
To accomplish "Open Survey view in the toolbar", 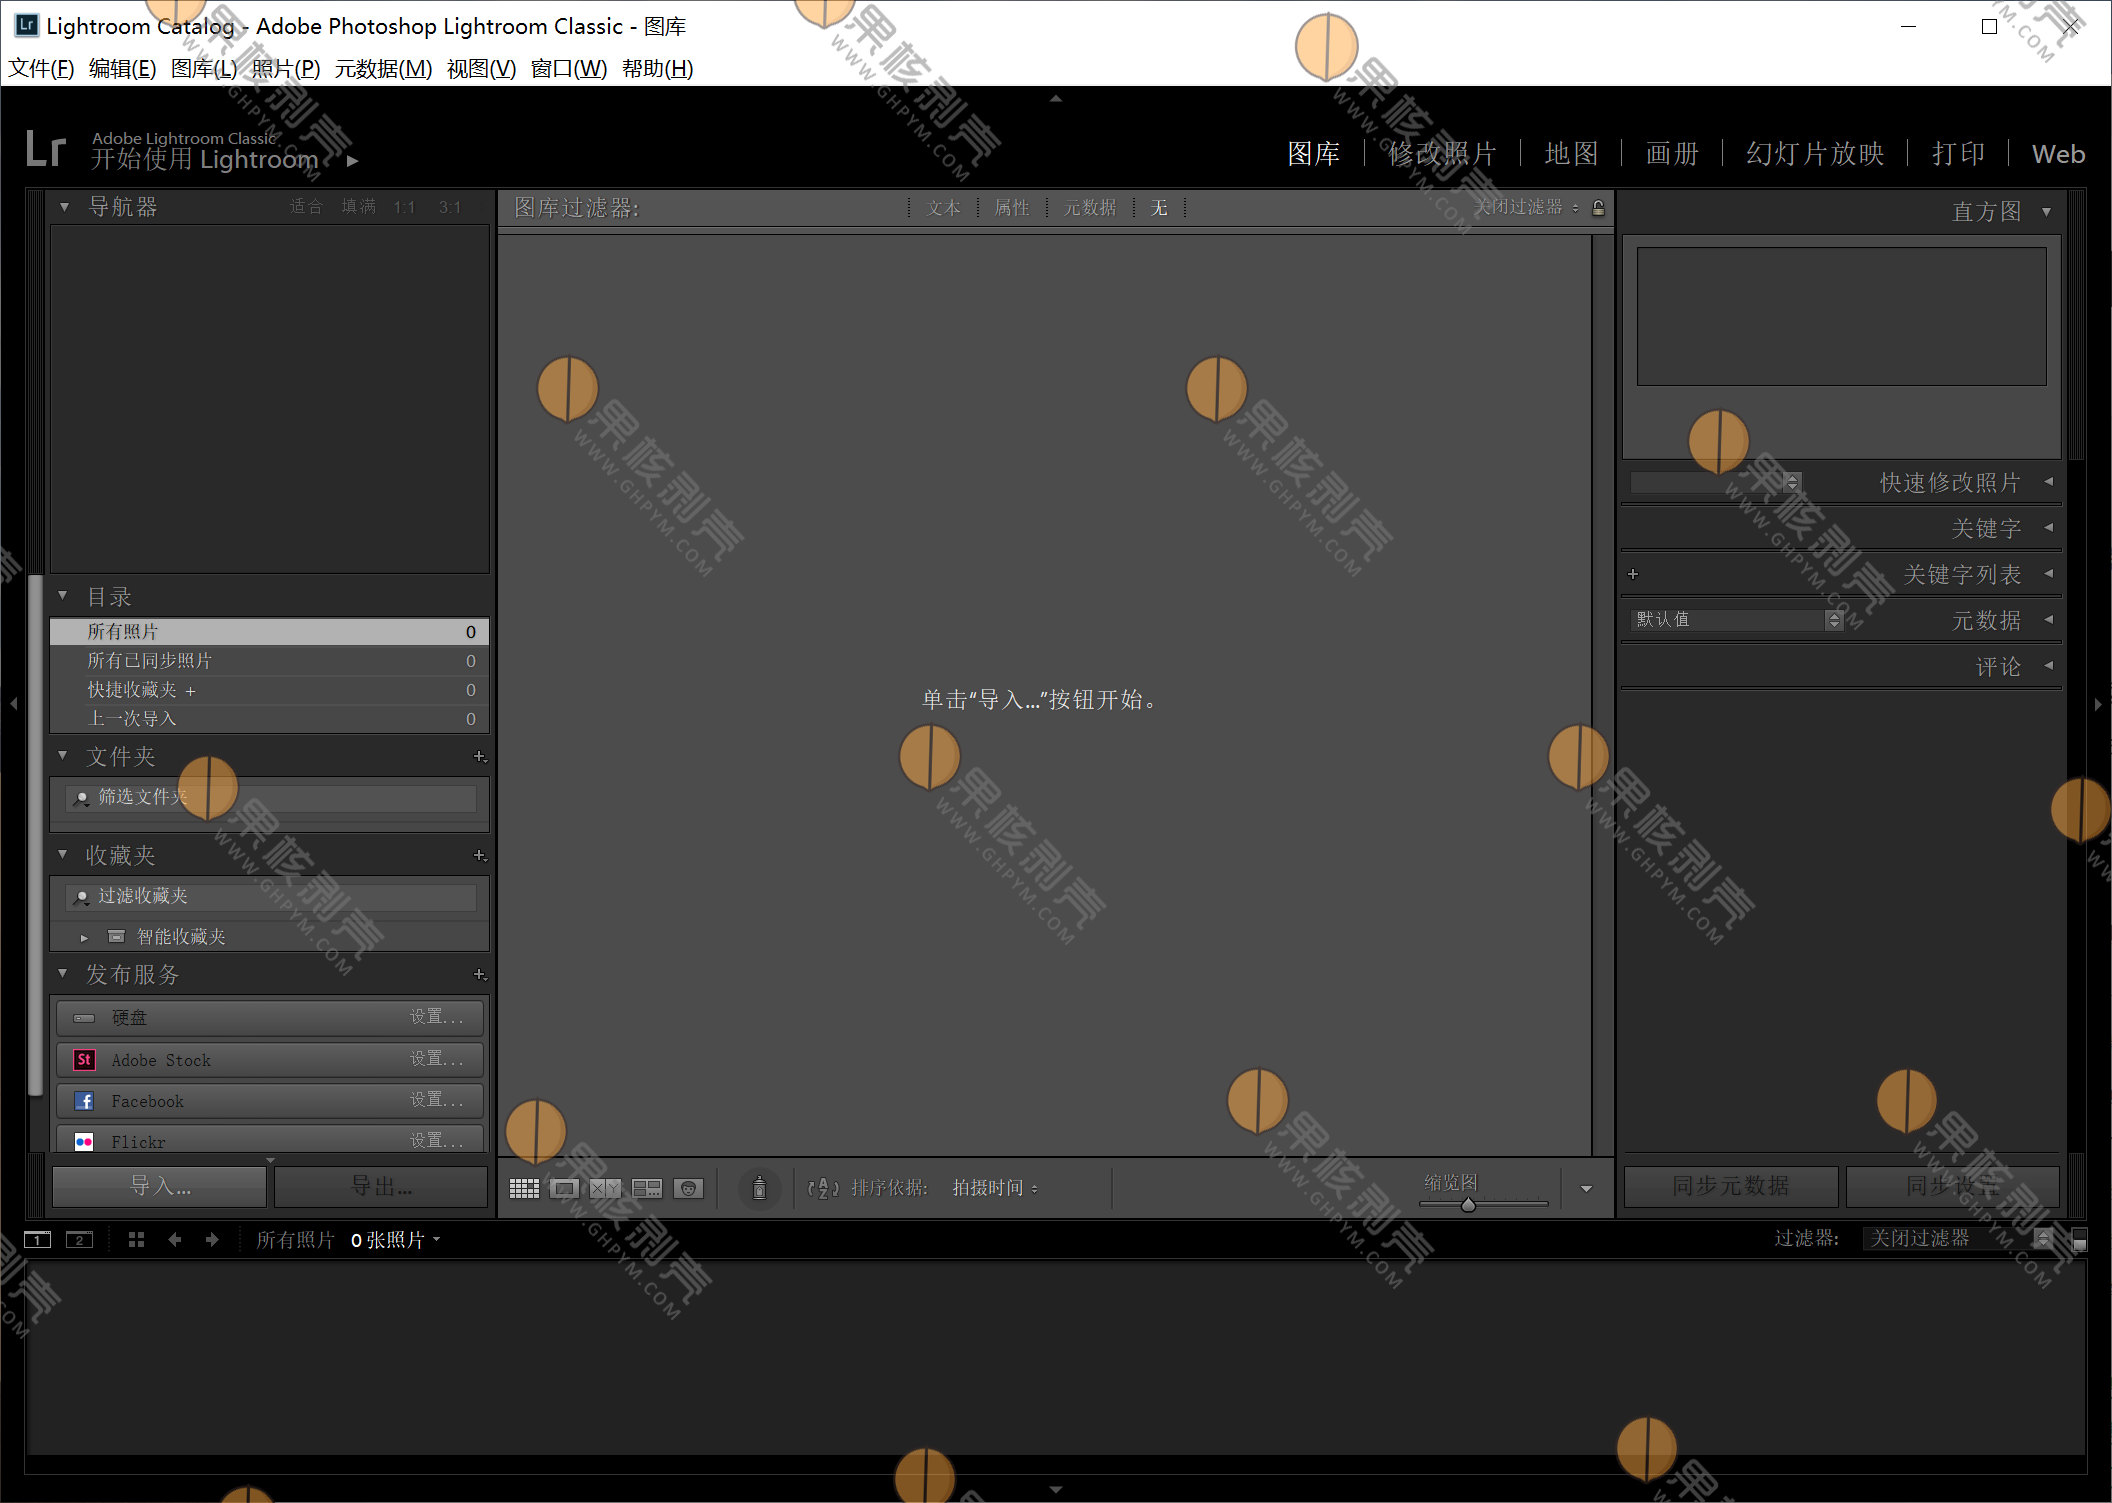I will pos(647,1188).
